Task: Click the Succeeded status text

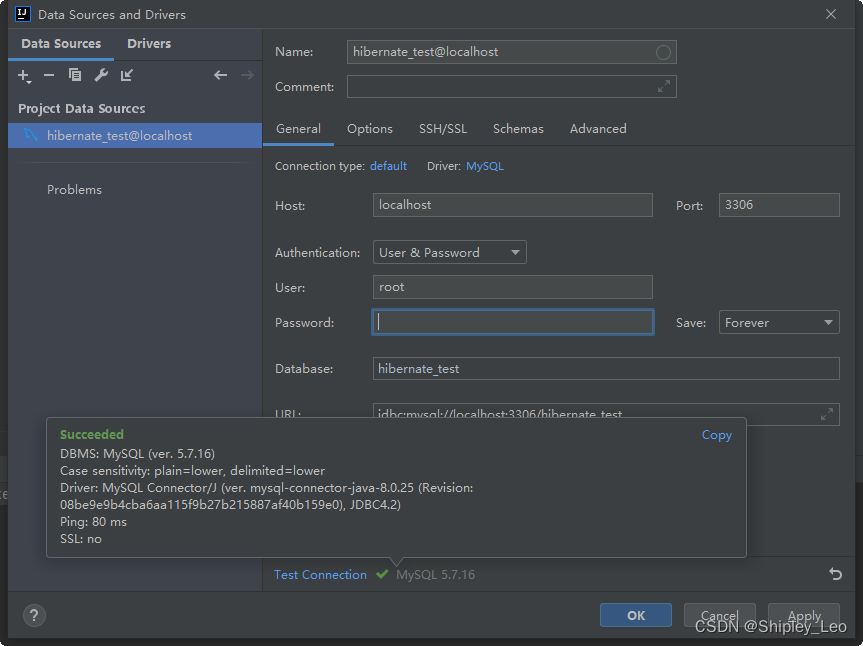Action: point(92,435)
